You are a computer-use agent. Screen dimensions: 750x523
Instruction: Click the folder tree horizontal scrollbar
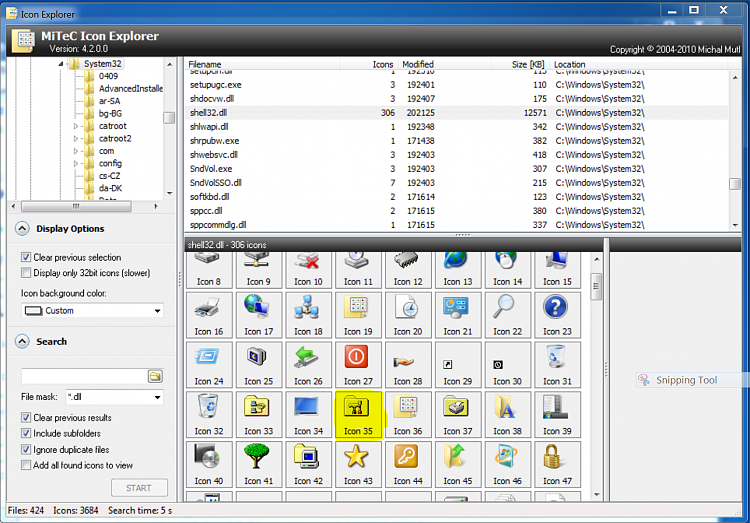(77, 206)
